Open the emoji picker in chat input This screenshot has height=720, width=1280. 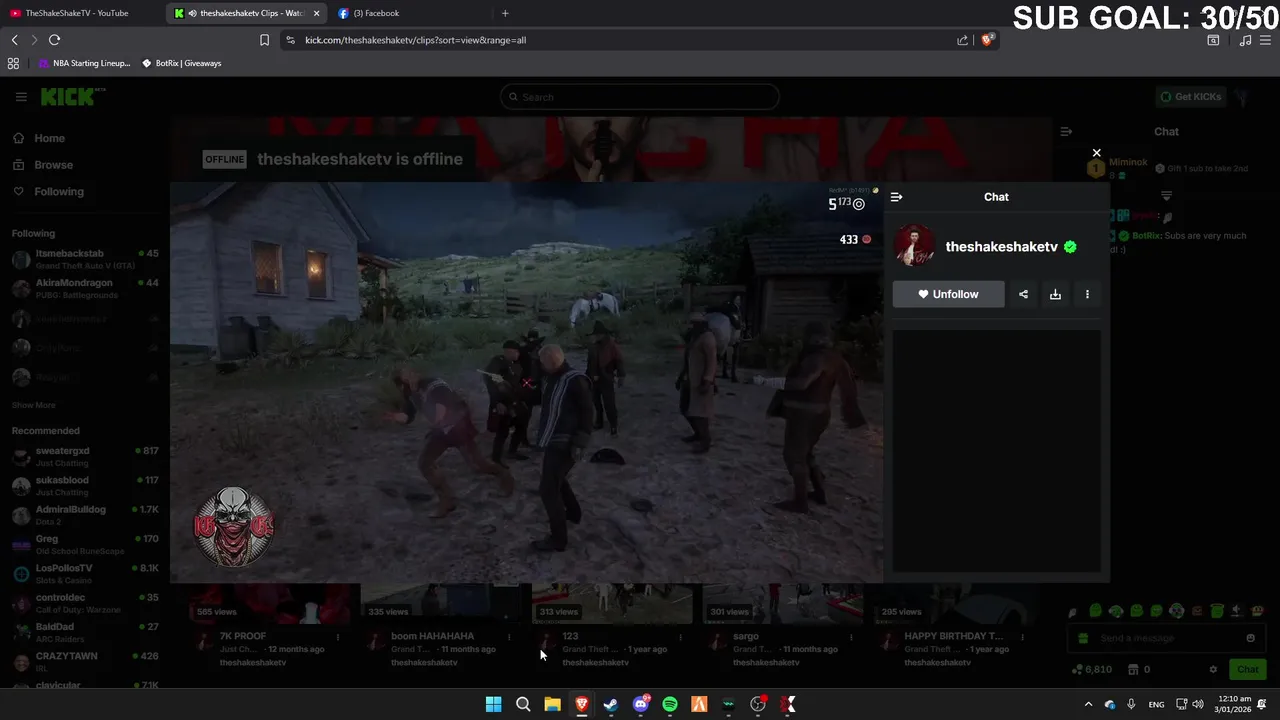[x=1250, y=638]
